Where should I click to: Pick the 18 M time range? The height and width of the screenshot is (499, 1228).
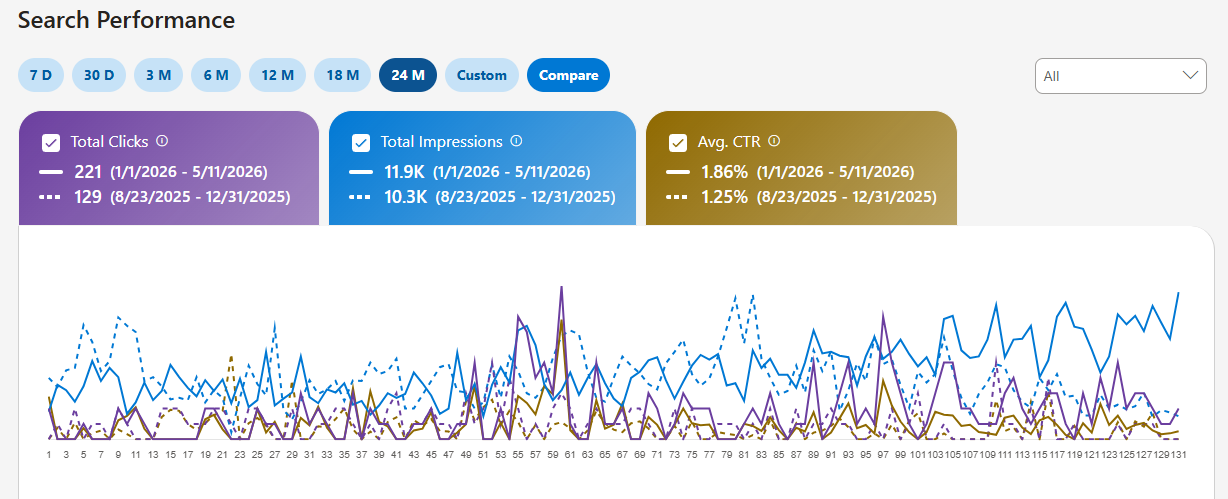point(343,75)
